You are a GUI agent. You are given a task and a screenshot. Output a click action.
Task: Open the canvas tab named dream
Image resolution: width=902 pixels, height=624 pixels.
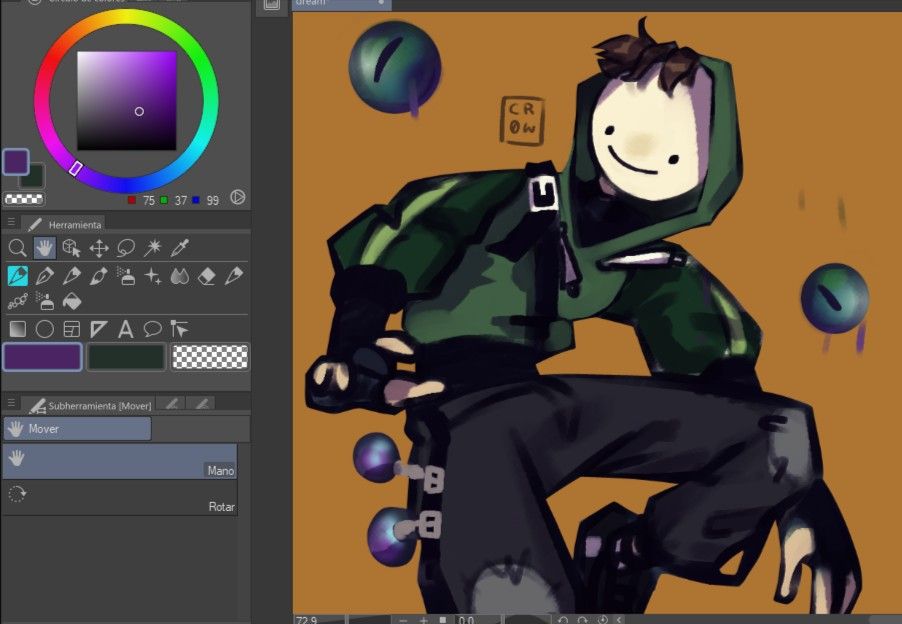[342, 4]
